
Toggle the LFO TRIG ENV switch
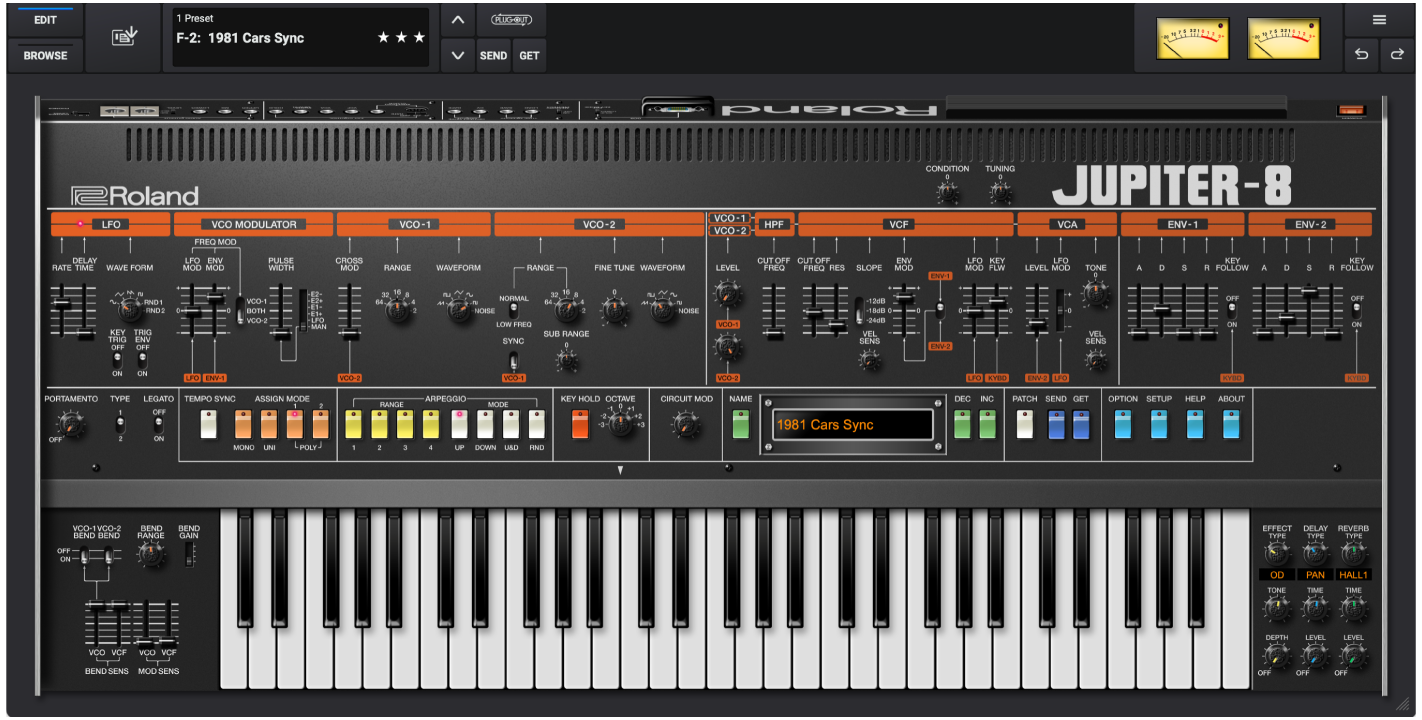coord(142,360)
